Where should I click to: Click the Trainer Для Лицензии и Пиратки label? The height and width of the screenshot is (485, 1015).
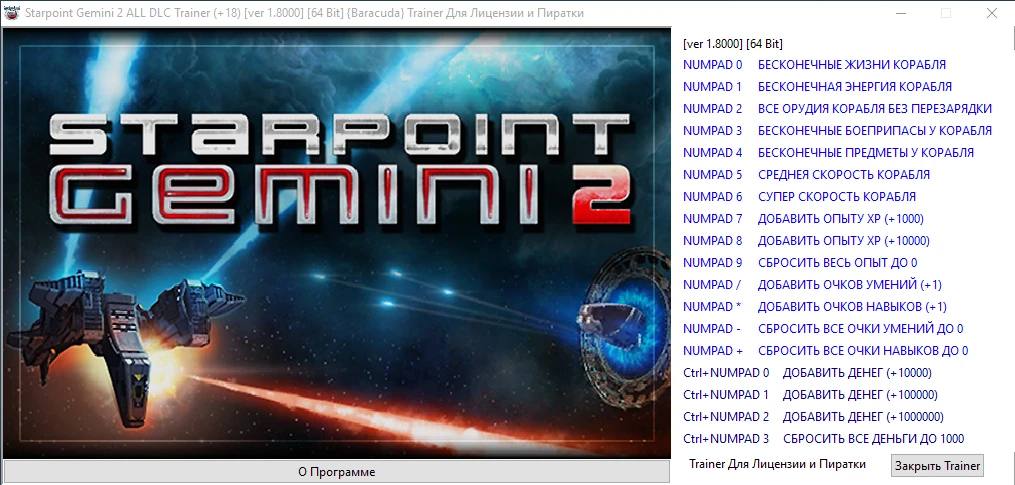click(777, 464)
